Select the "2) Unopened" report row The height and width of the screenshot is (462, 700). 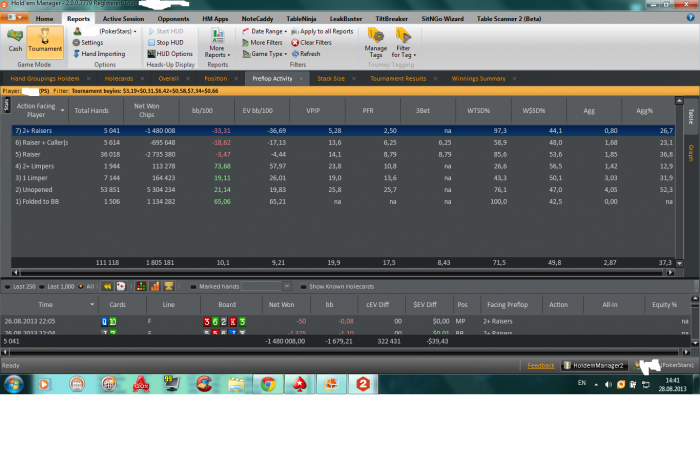point(343,190)
